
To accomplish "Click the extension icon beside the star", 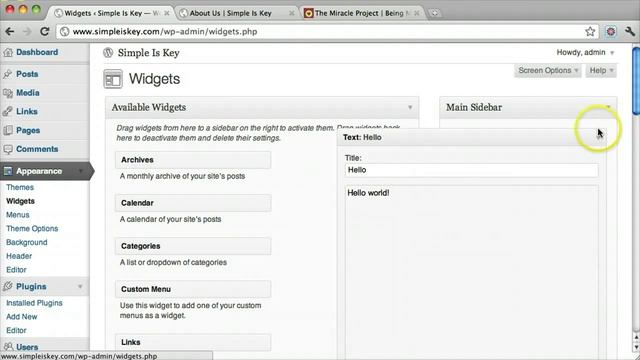I will tap(611, 31).
